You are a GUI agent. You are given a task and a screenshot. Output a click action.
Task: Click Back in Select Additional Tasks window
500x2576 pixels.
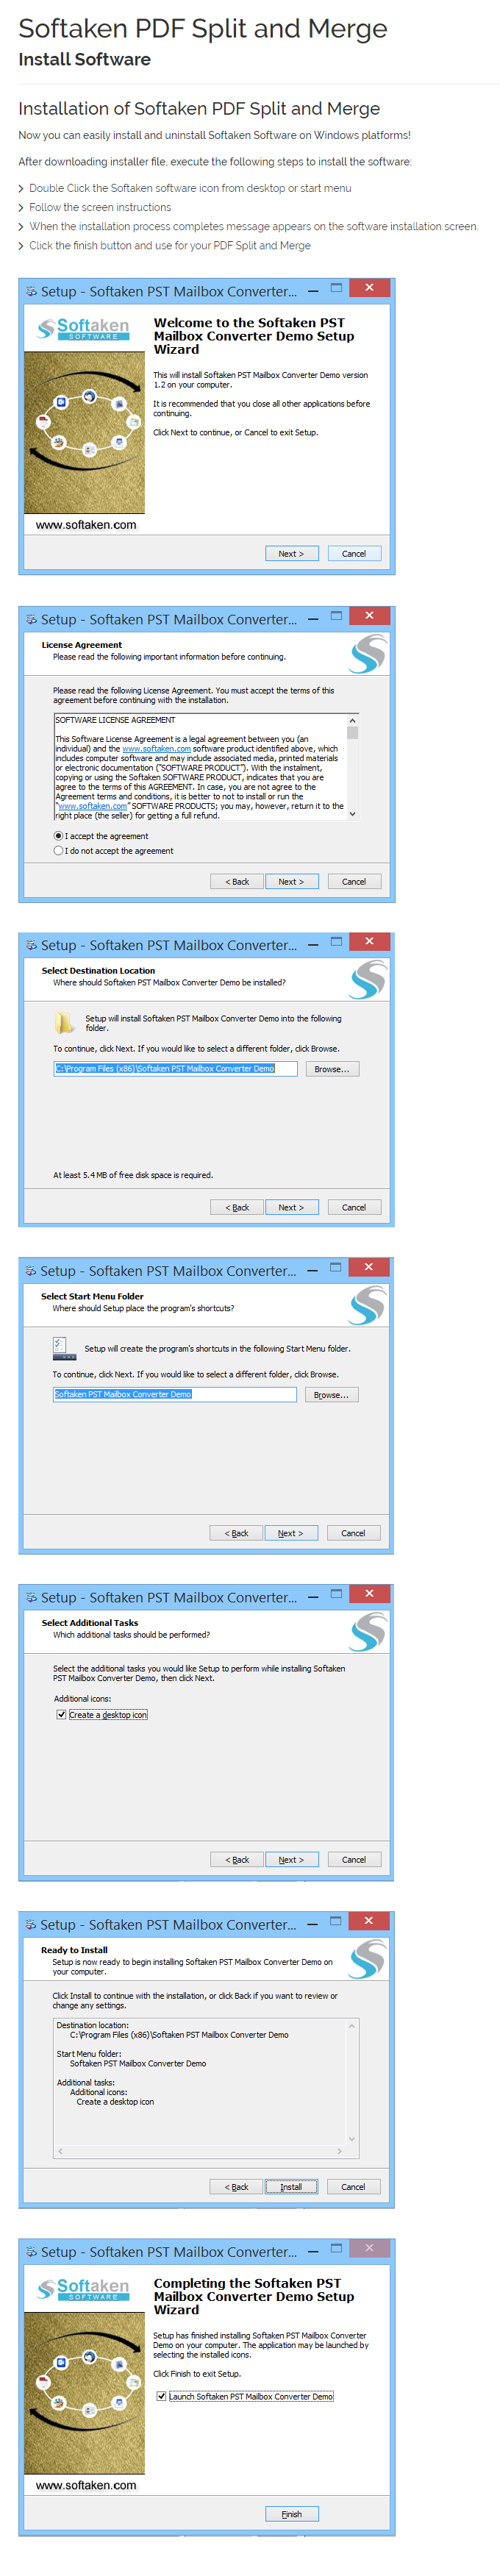pos(237,1859)
